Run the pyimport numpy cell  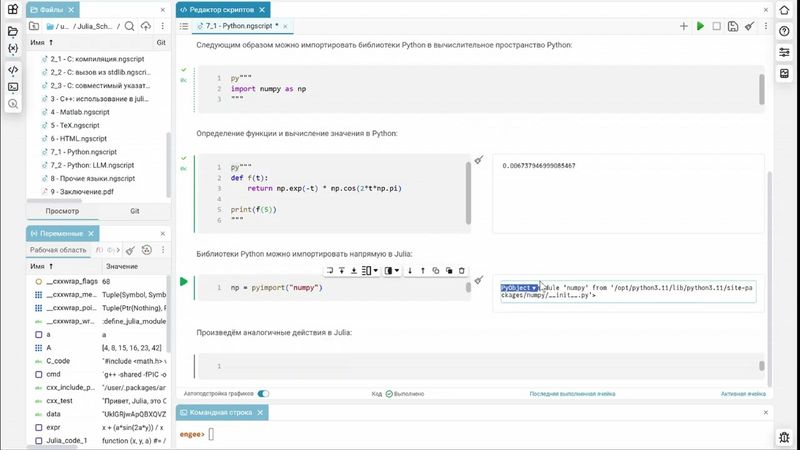184,282
